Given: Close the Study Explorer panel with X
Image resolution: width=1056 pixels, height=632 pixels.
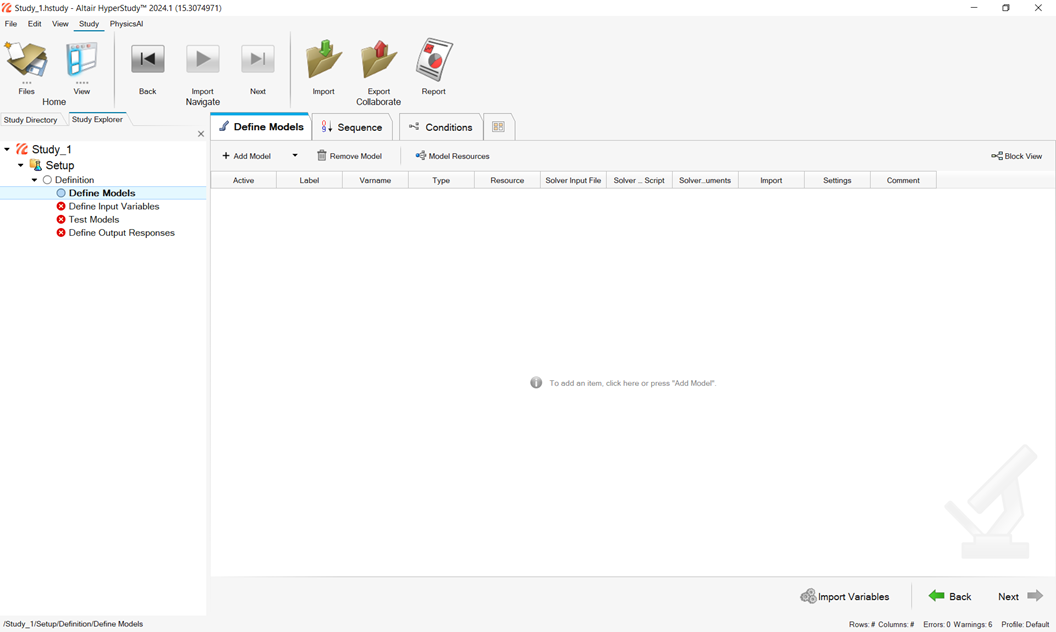Looking at the screenshot, I should pyautogui.click(x=201, y=133).
